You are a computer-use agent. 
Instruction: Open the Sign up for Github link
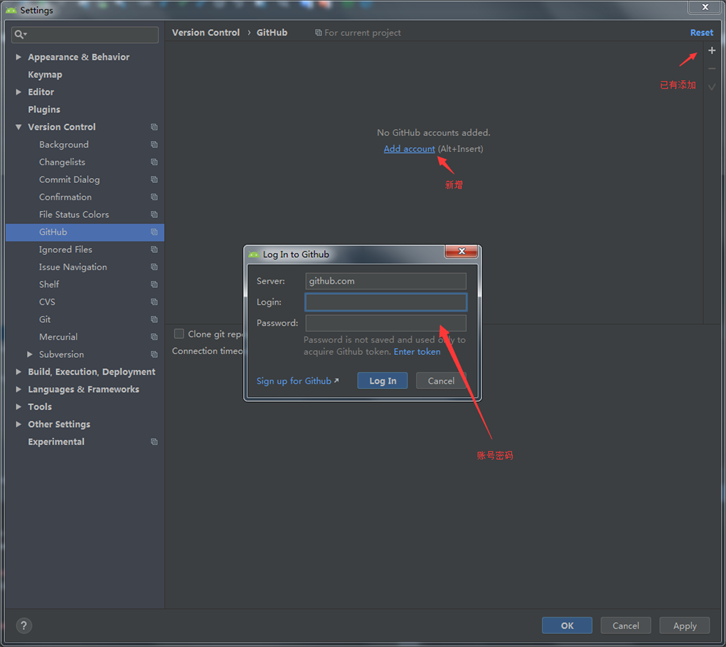[294, 381]
